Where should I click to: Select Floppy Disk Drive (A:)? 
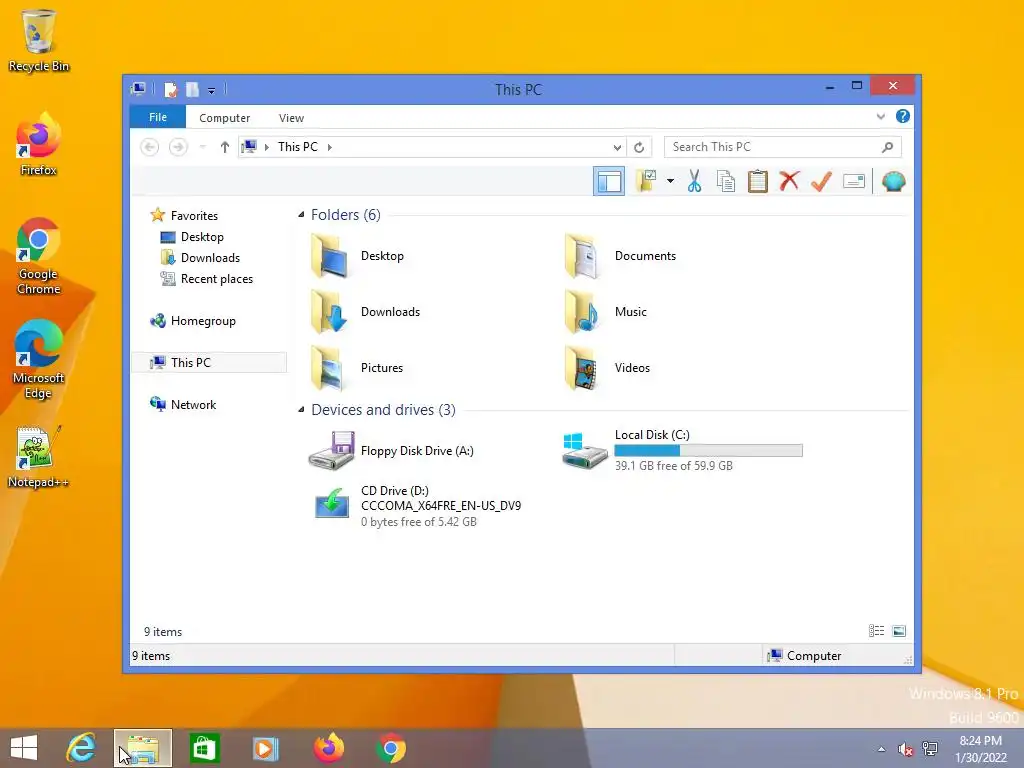tap(392, 451)
